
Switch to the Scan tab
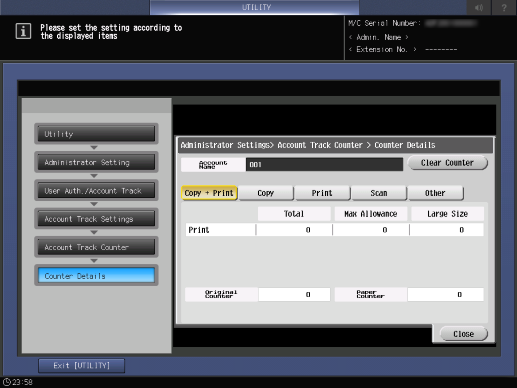379,193
